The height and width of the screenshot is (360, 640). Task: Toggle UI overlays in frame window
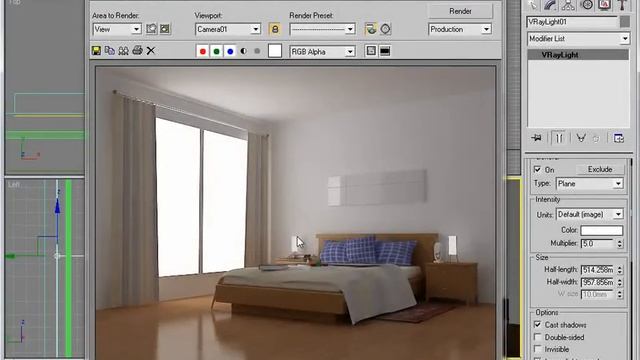371,51
